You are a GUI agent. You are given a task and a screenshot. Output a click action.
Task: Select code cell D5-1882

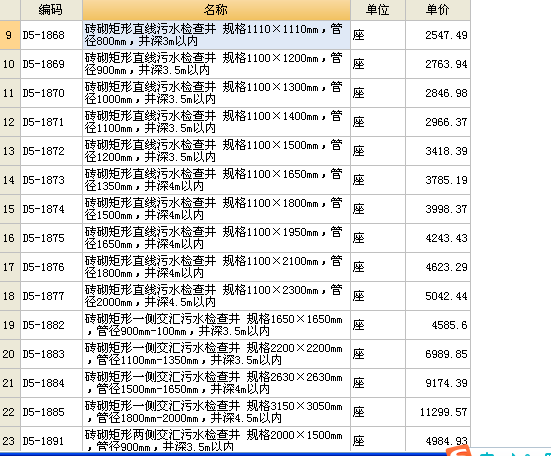(x=51, y=325)
